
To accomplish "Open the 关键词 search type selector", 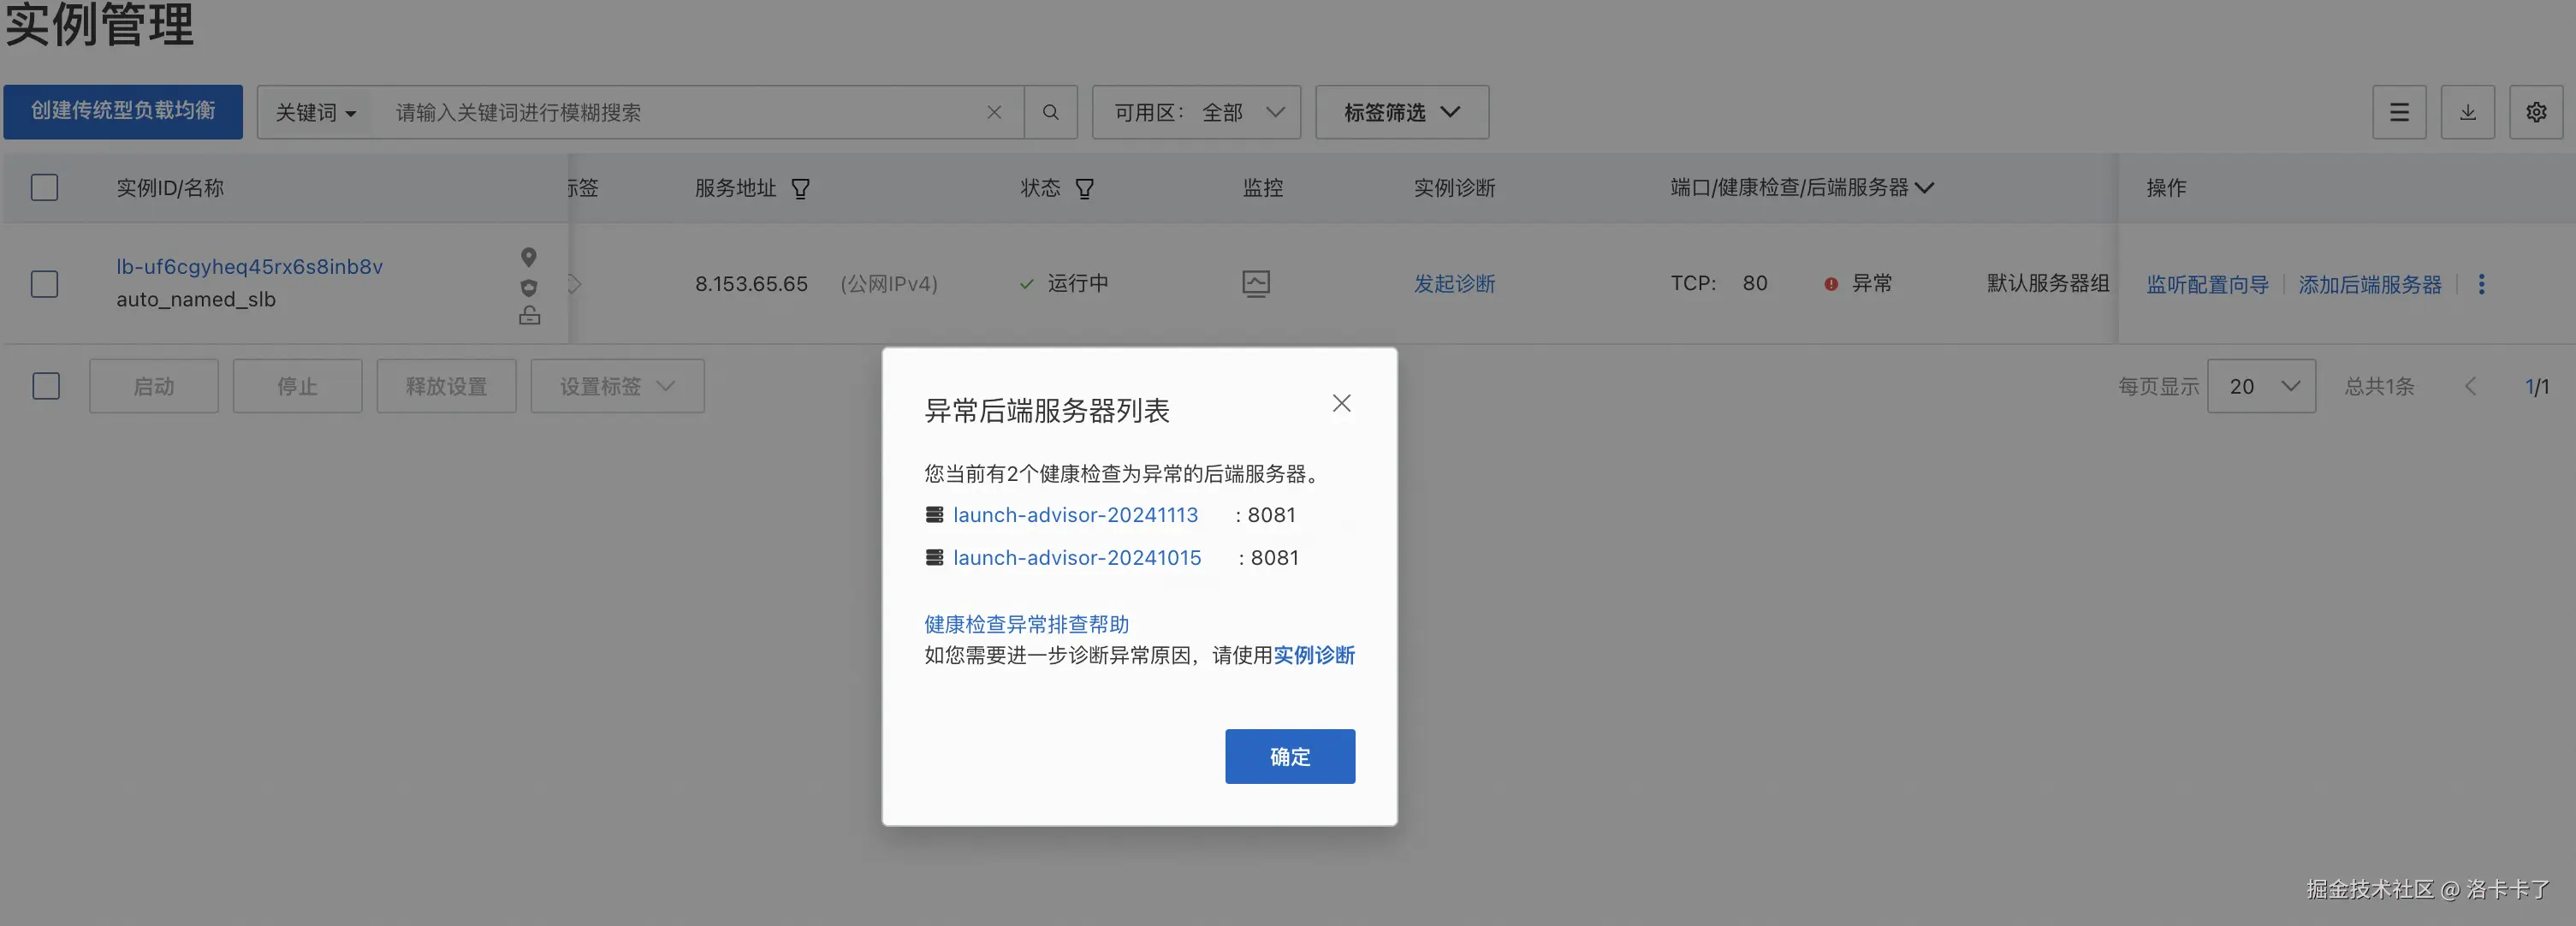I will [x=315, y=112].
